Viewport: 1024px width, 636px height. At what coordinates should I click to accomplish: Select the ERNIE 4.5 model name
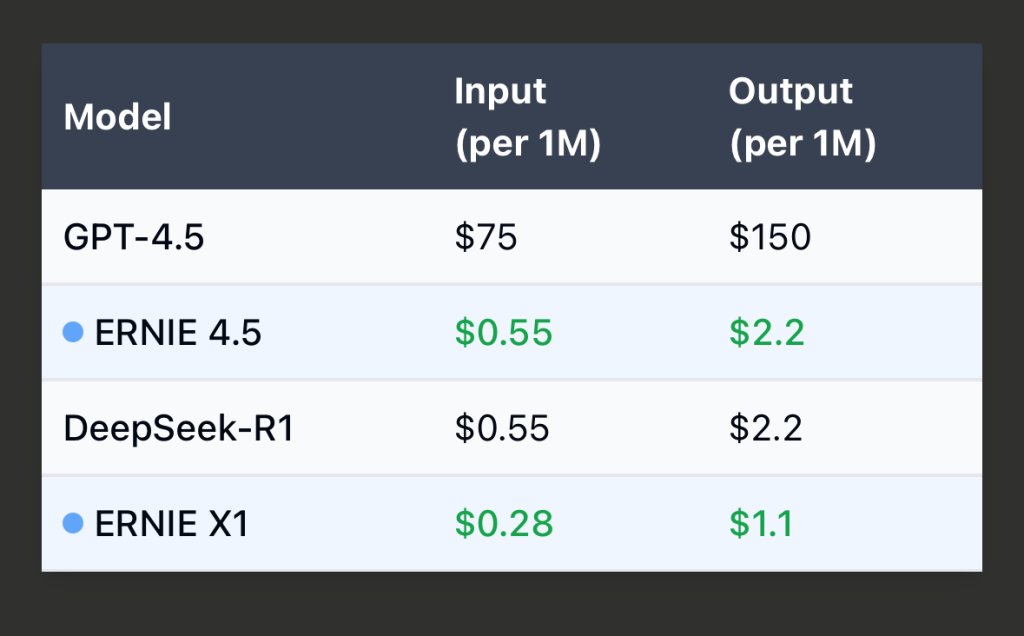pyautogui.click(x=178, y=332)
